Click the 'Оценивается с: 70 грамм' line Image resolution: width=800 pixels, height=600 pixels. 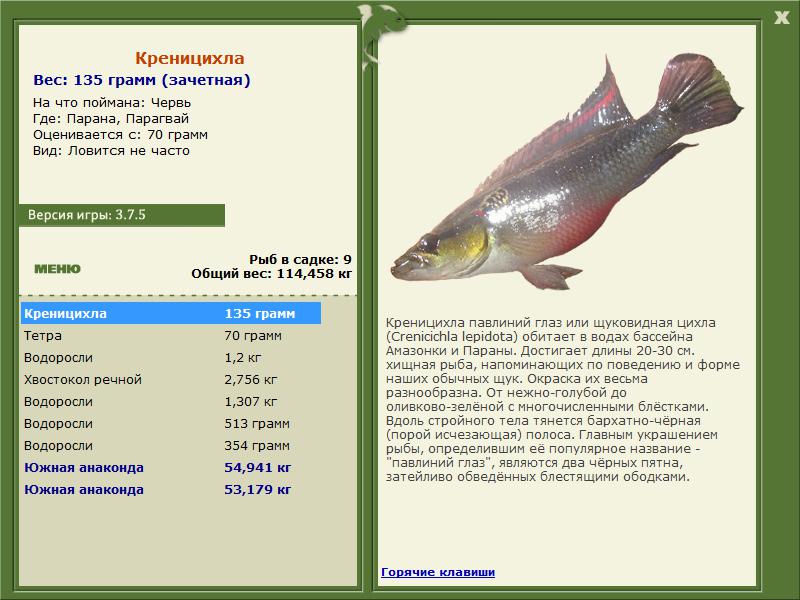(120, 135)
